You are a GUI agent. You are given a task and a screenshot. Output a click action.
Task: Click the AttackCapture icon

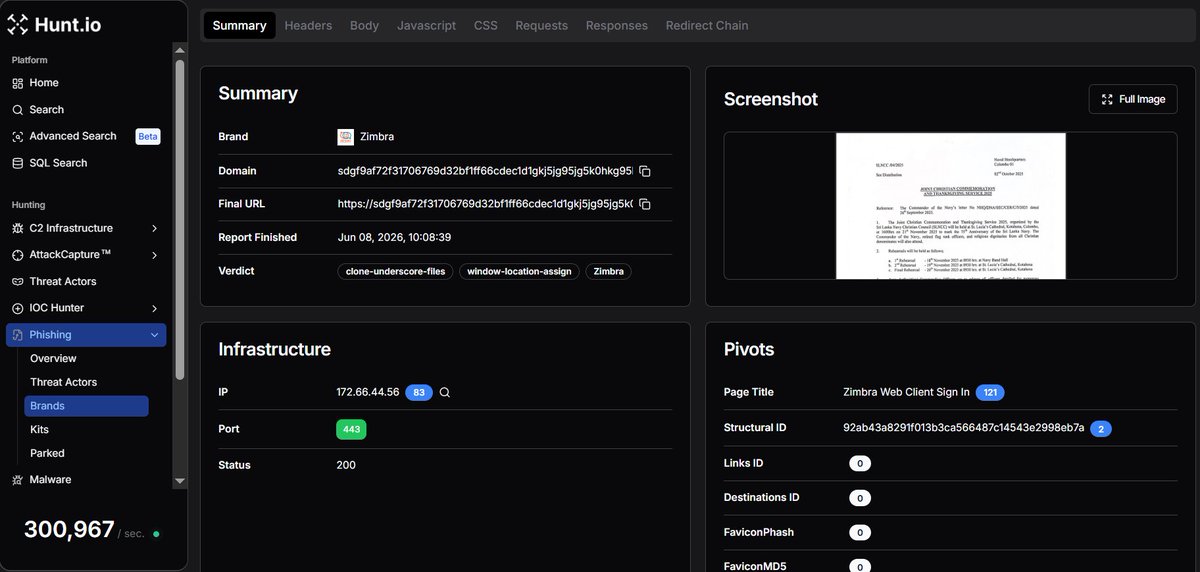[18, 255]
